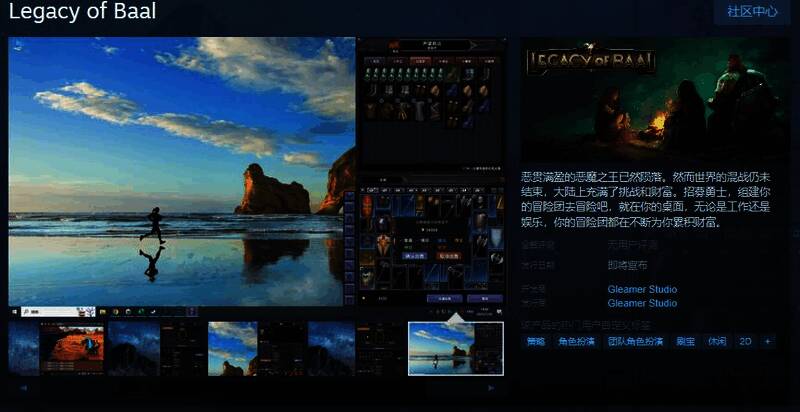Click the first Gleamer Studio developer link
Screen dimensions: 800x412
tap(642, 289)
